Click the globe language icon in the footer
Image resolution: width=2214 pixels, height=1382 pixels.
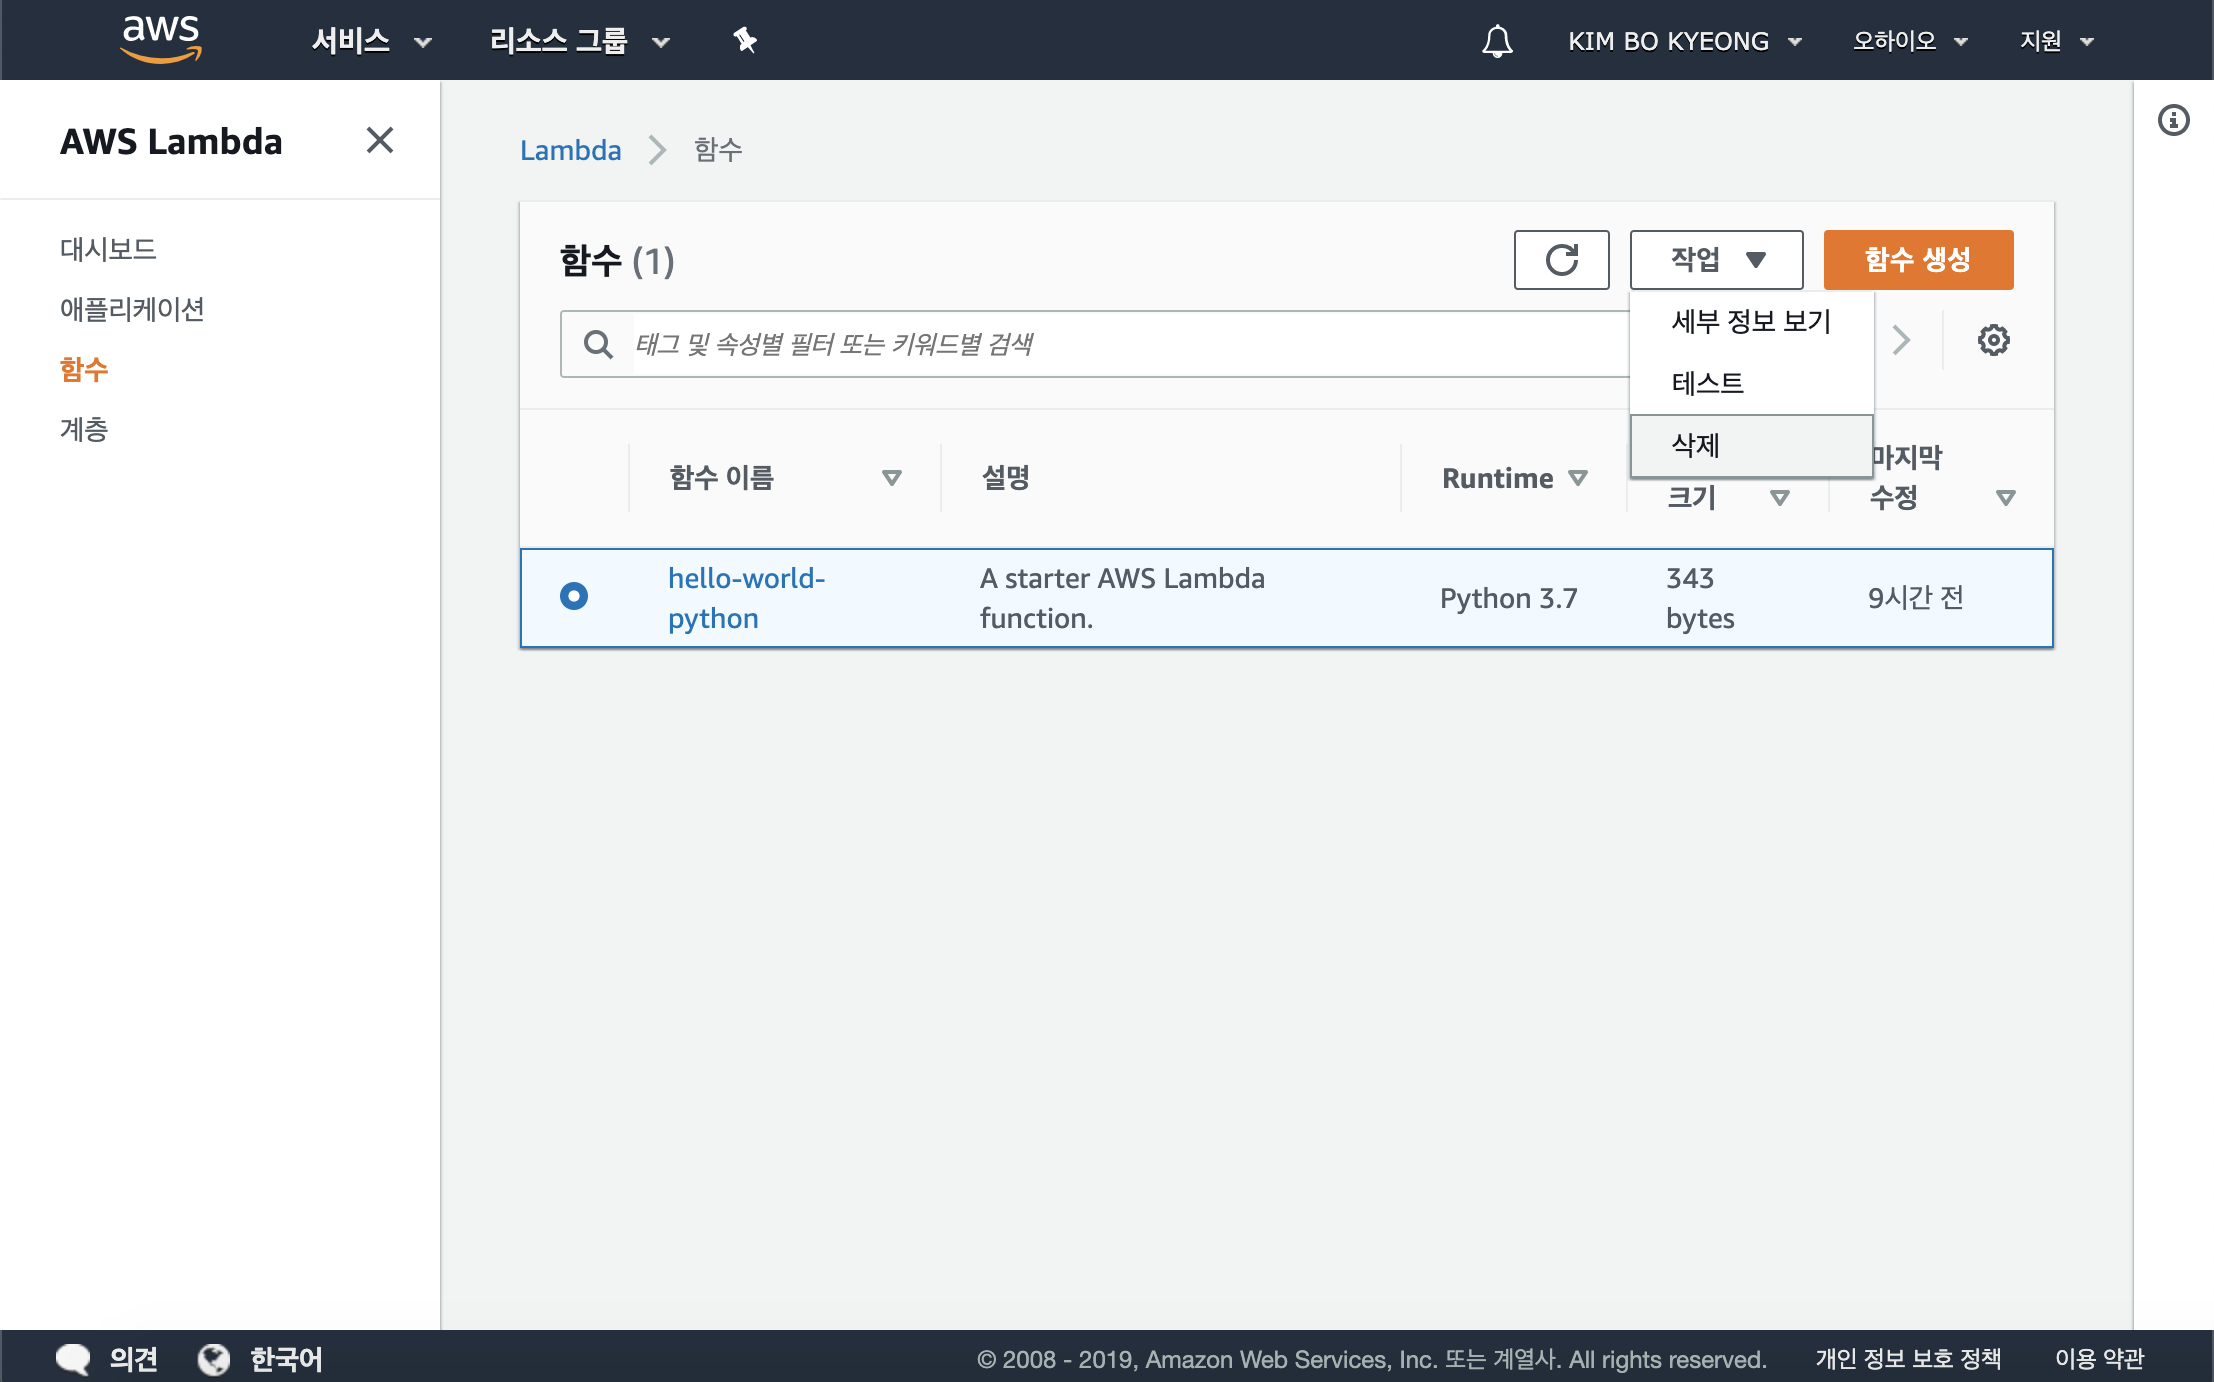[213, 1359]
